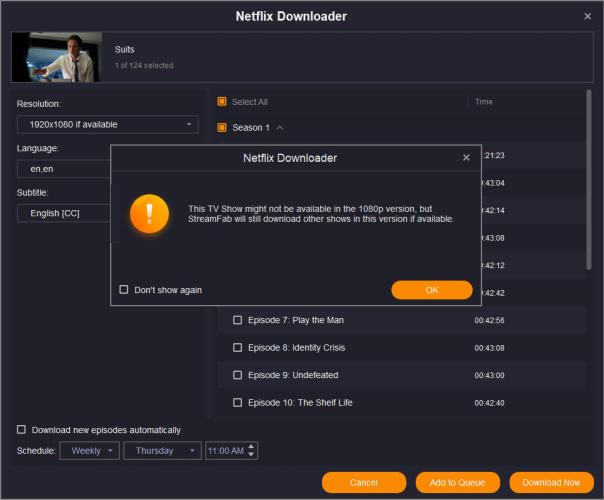Screen dimensions: 604x500
Task: Check Episode 9: Undefeated
Action: coord(237,375)
